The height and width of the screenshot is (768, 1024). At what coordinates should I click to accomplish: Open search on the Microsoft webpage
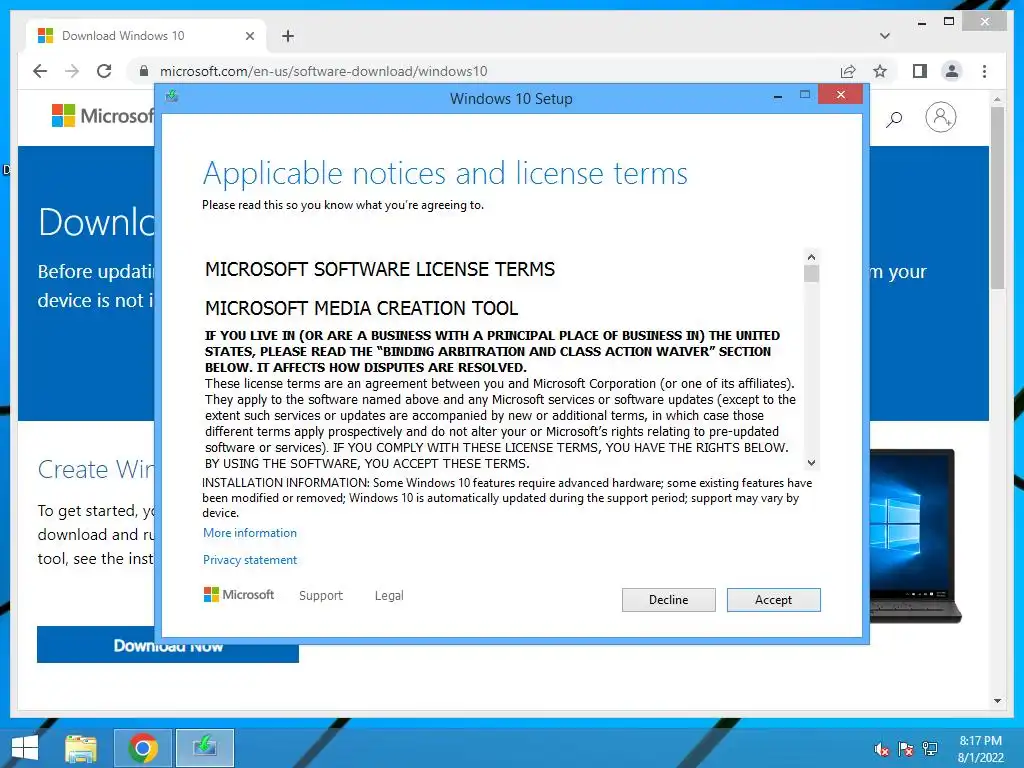[894, 119]
